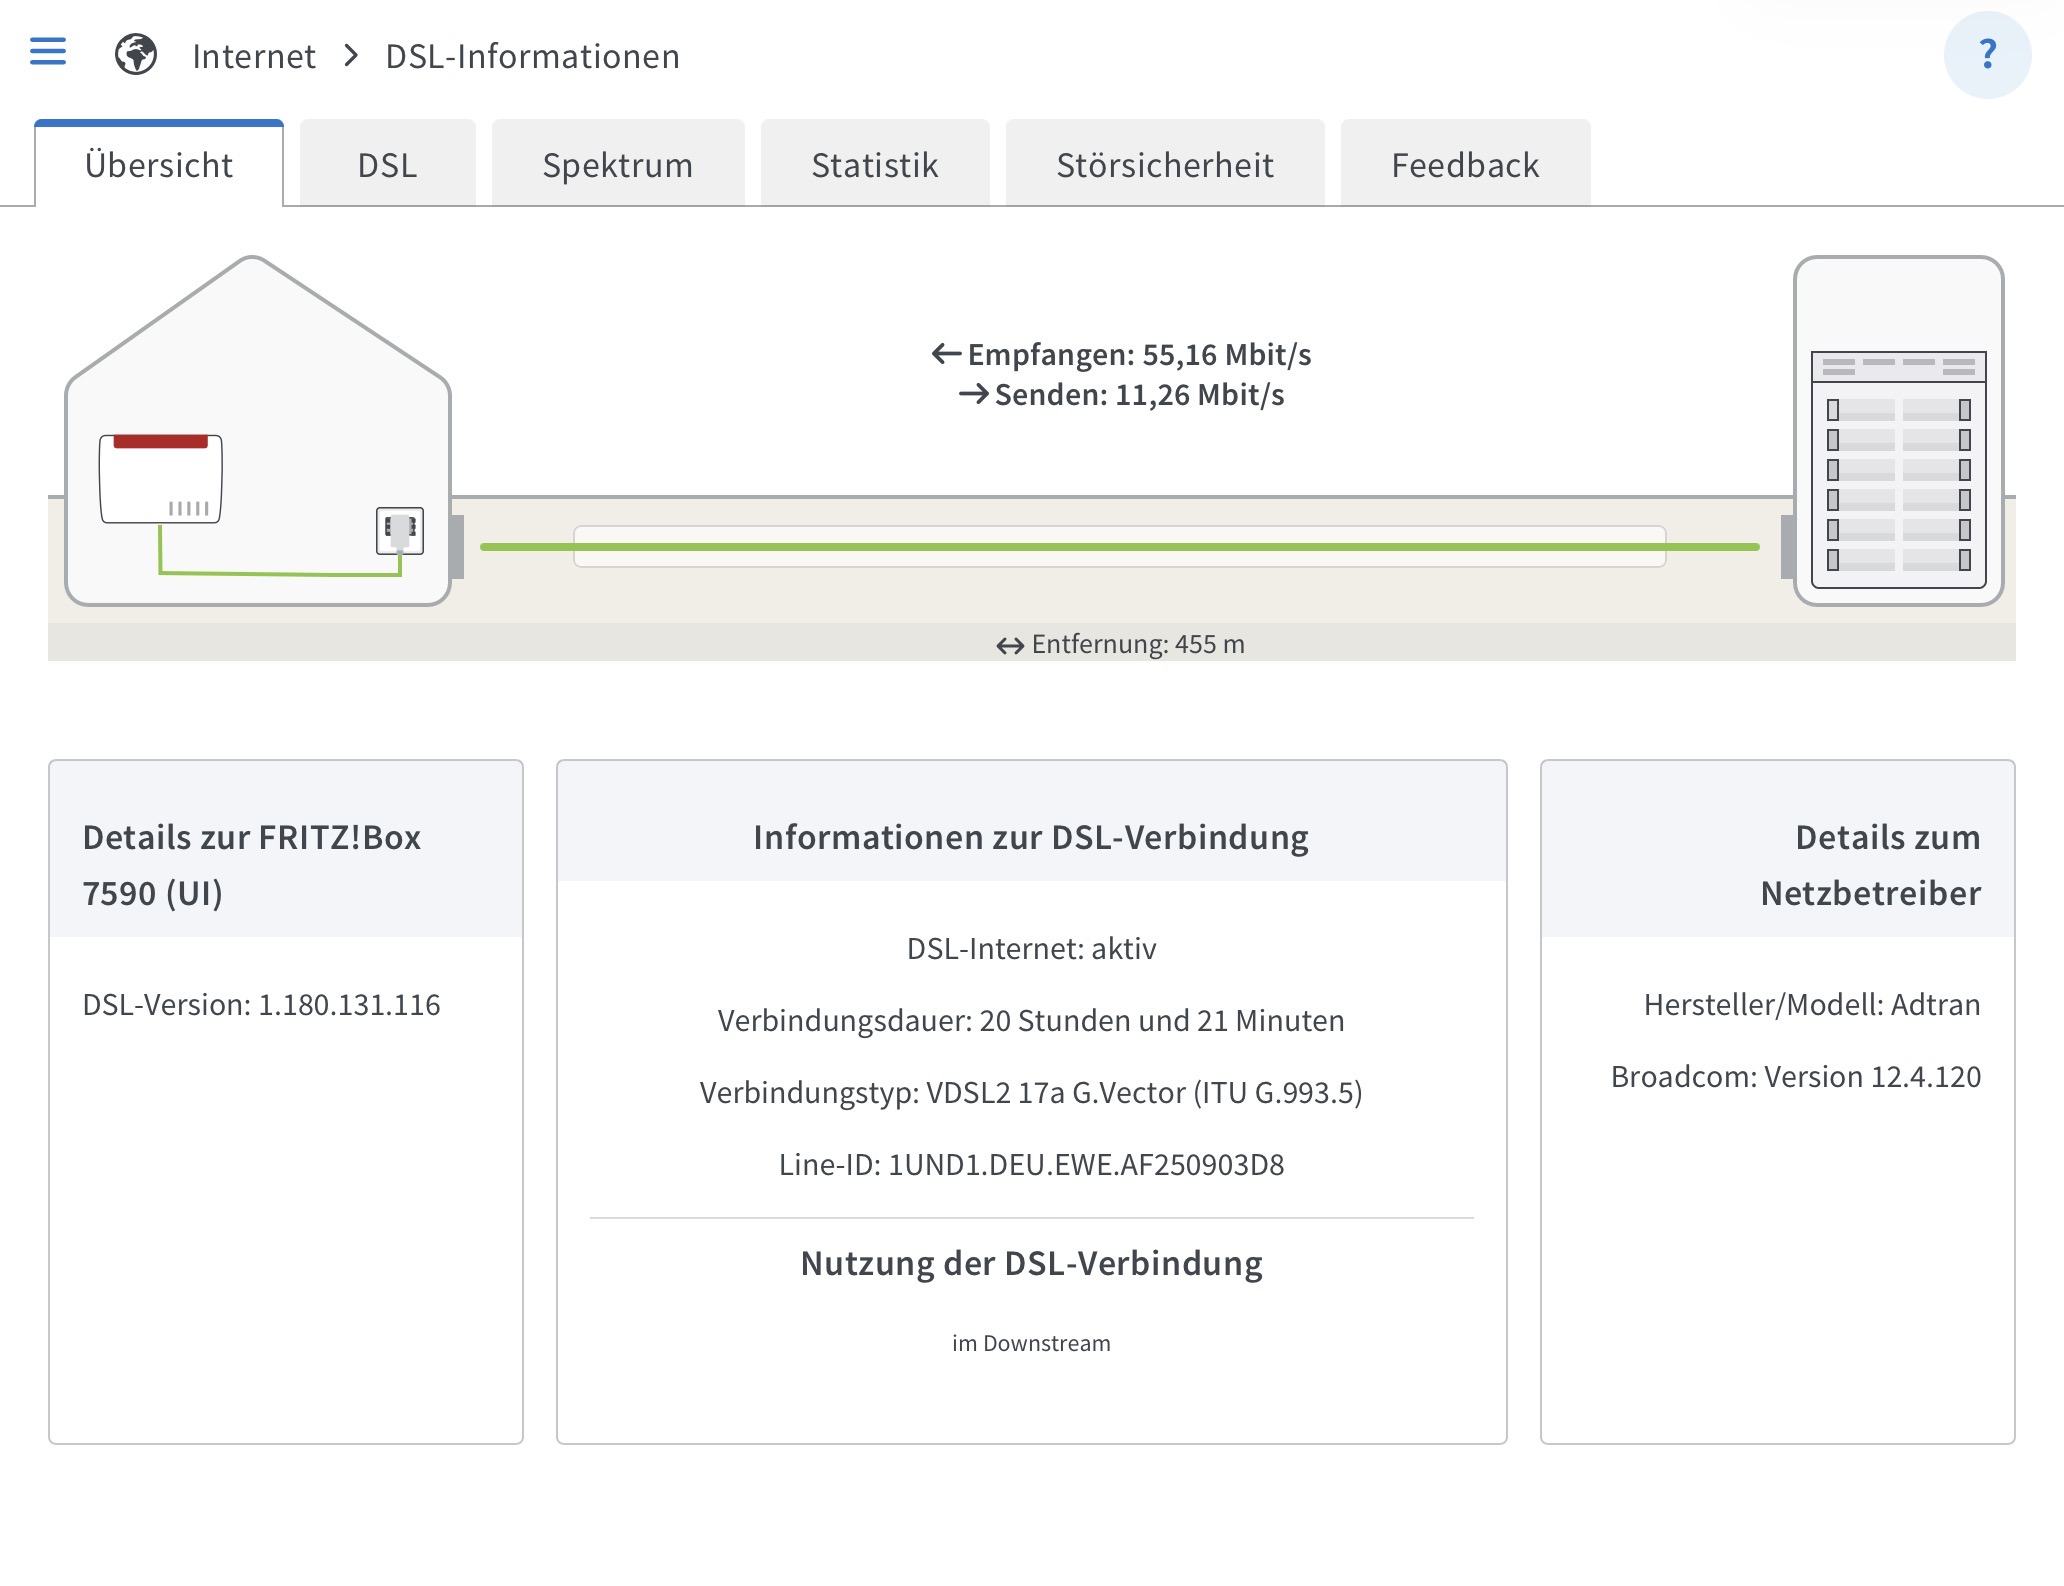
Task: Click the green DSL line bar
Action: (1118, 547)
